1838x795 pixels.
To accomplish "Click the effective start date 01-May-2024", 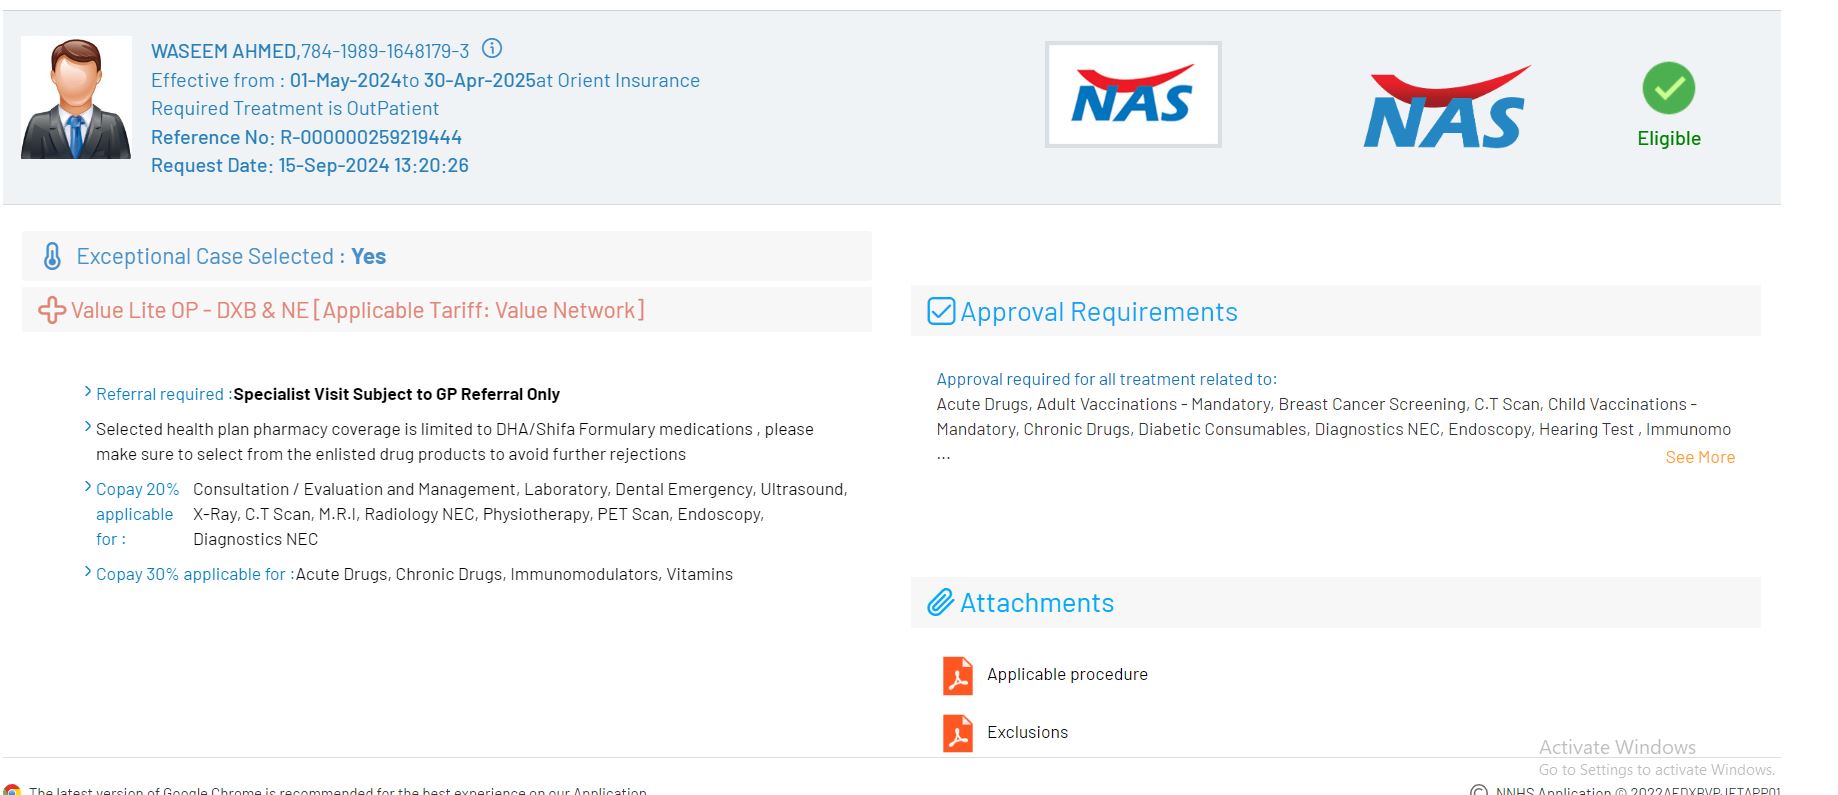I will 345,80.
